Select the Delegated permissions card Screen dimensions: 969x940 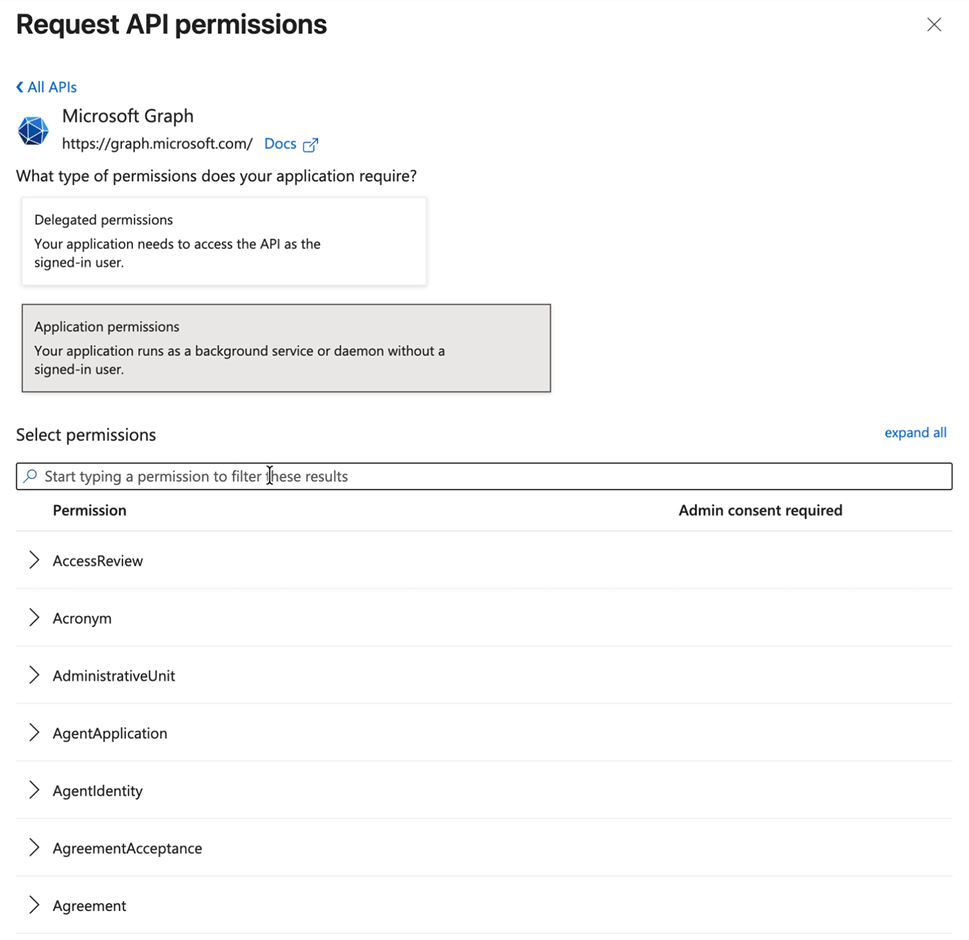[x=224, y=241]
